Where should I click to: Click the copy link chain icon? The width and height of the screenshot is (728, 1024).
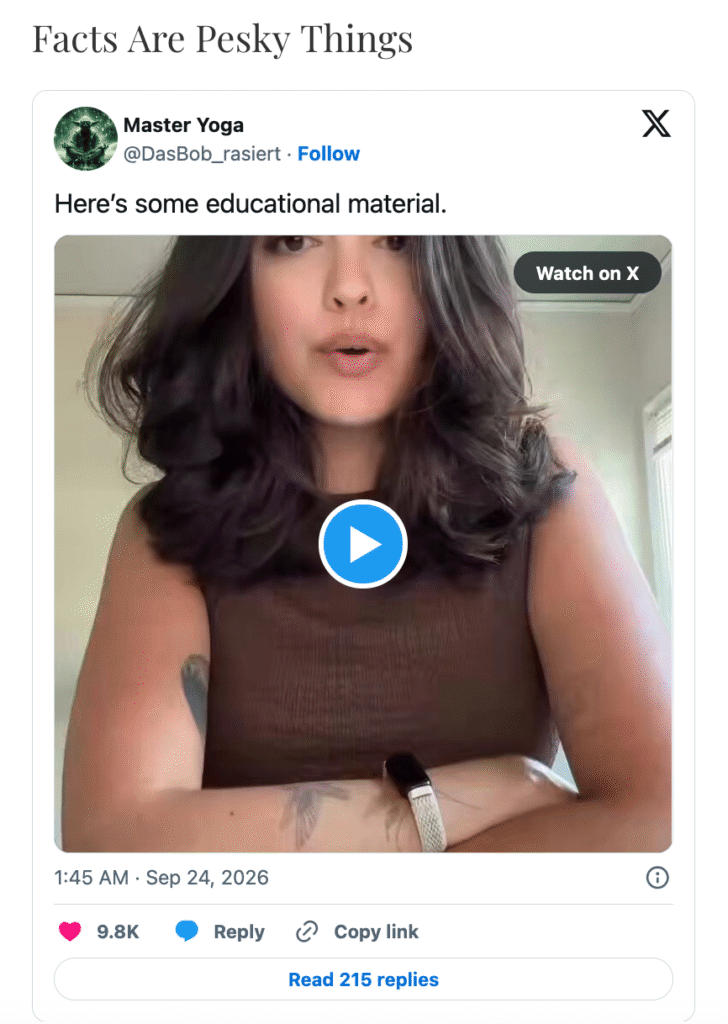pyautogui.click(x=307, y=931)
